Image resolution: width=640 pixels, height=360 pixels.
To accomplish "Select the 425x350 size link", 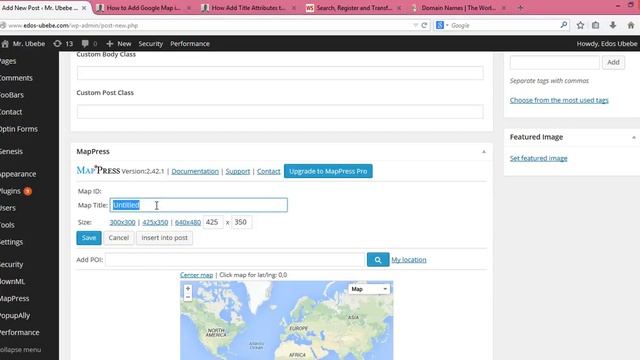I will point(155,222).
